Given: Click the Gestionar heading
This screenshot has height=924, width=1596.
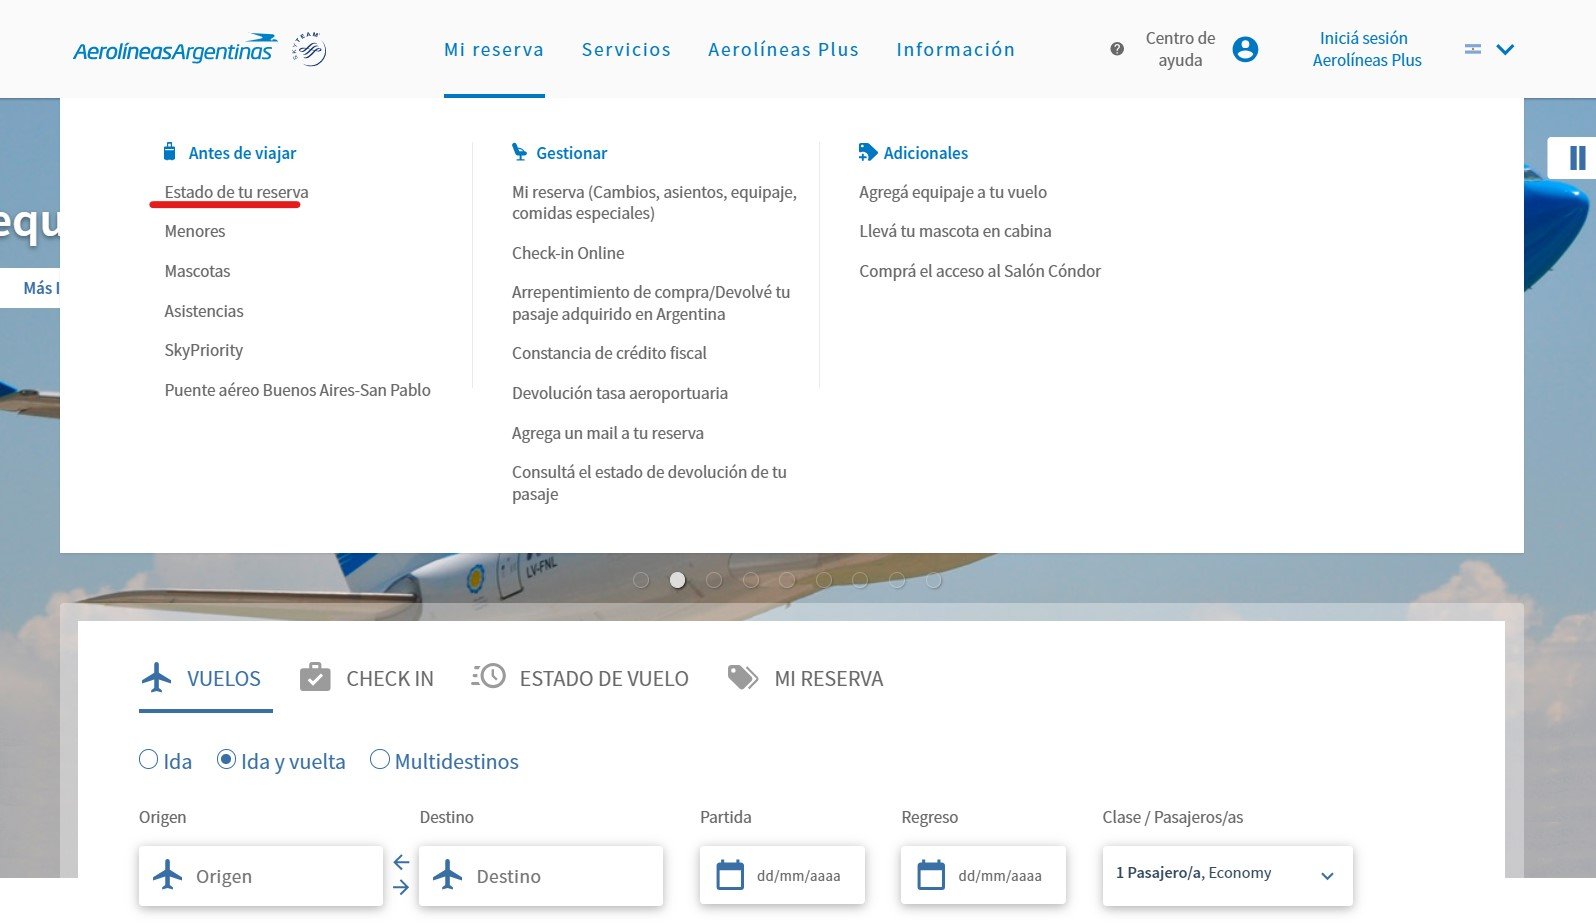Looking at the screenshot, I should click(571, 153).
